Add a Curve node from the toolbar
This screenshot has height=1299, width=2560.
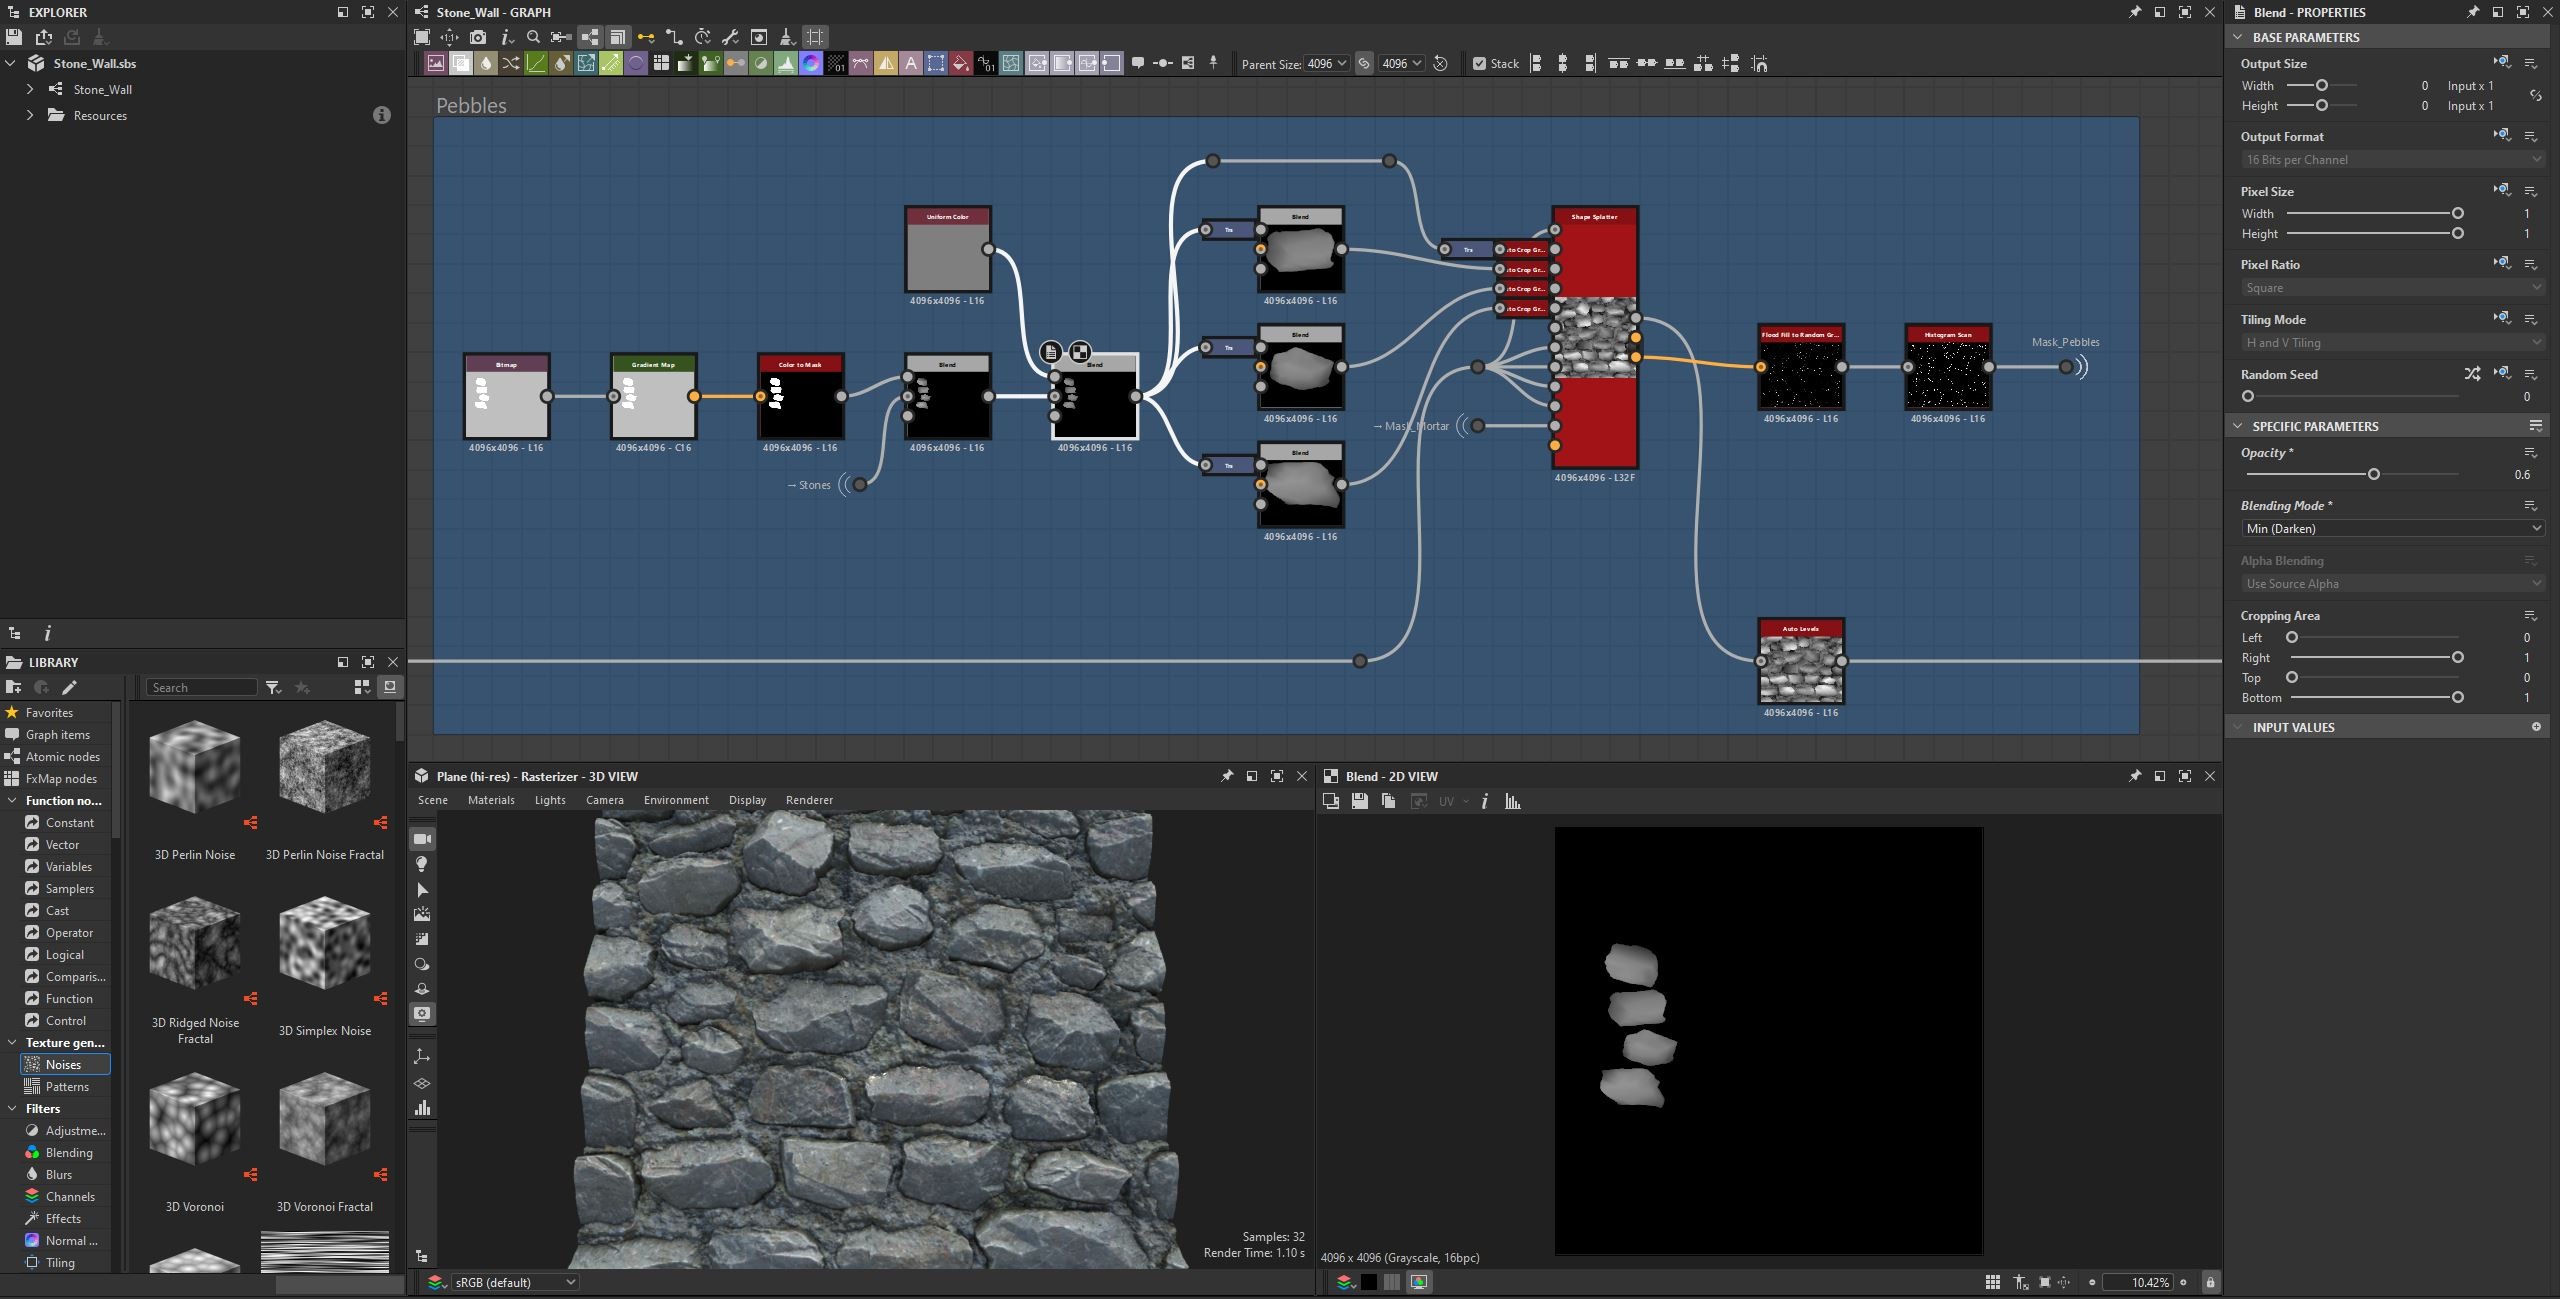point(535,63)
